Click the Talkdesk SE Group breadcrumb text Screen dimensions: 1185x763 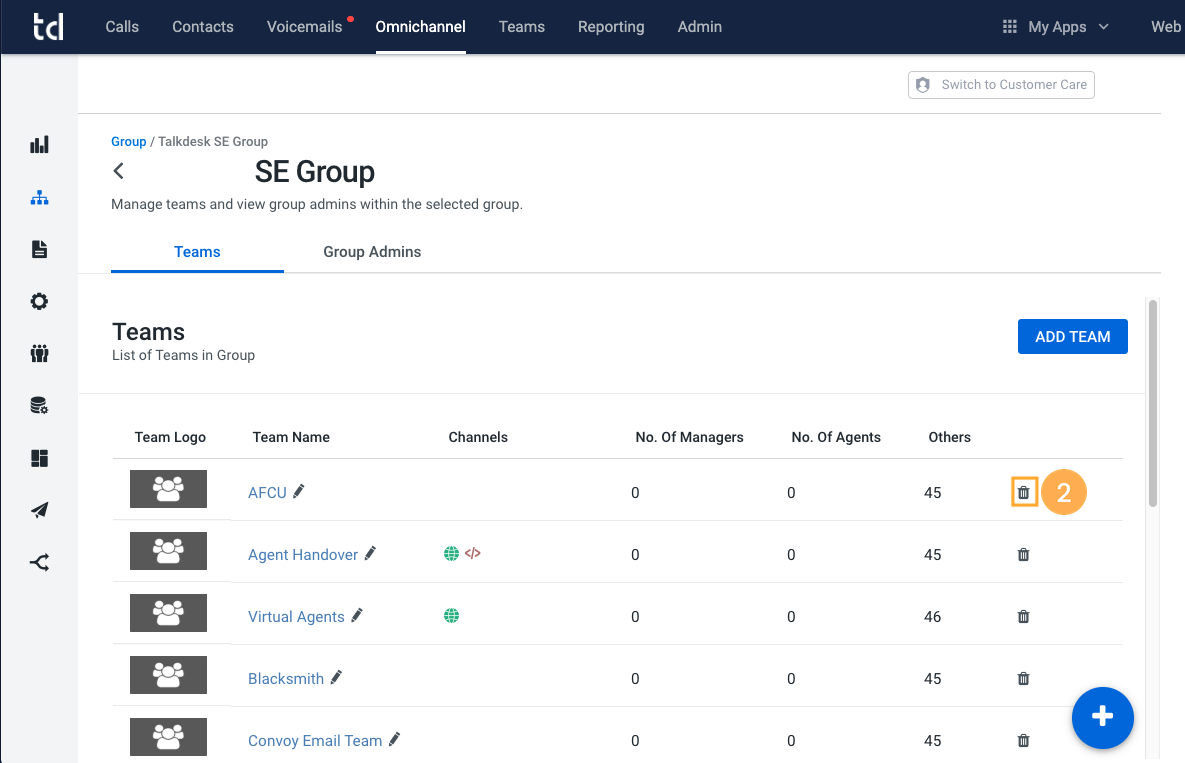click(212, 141)
